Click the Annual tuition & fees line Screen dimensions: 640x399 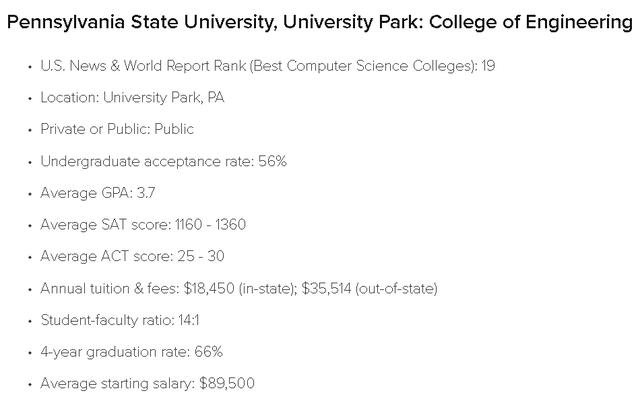click(x=239, y=289)
